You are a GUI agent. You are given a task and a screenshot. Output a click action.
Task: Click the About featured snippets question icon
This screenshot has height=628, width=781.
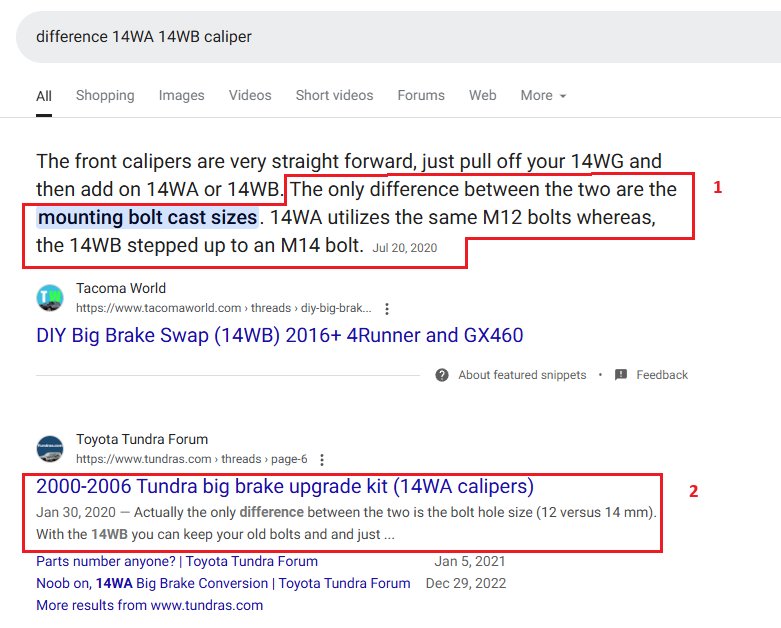(442, 375)
